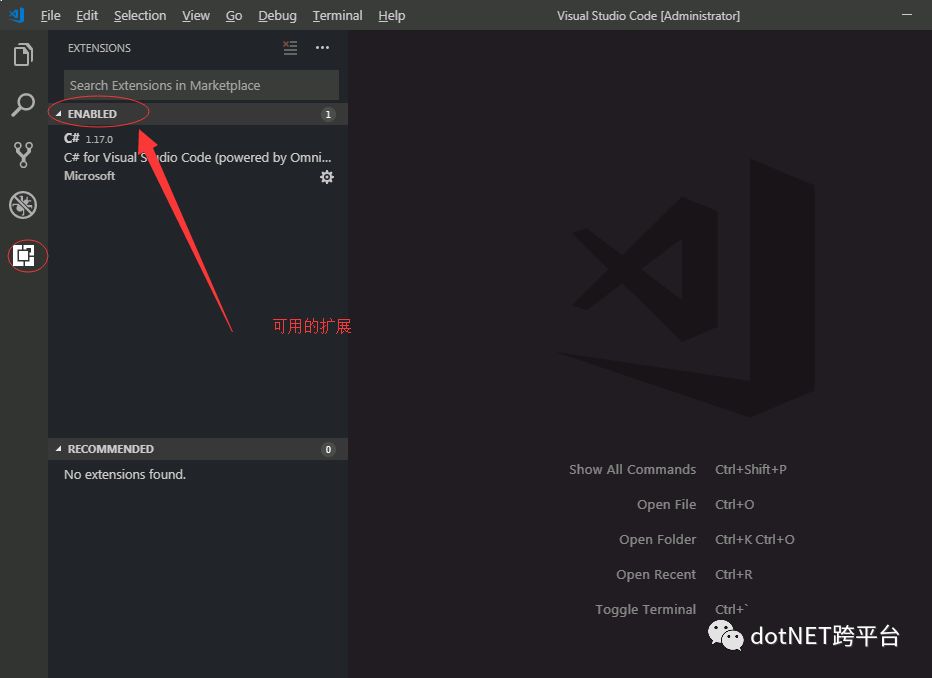Click the Open Recent shortcut hint
The height and width of the screenshot is (678, 932).
pos(684,575)
